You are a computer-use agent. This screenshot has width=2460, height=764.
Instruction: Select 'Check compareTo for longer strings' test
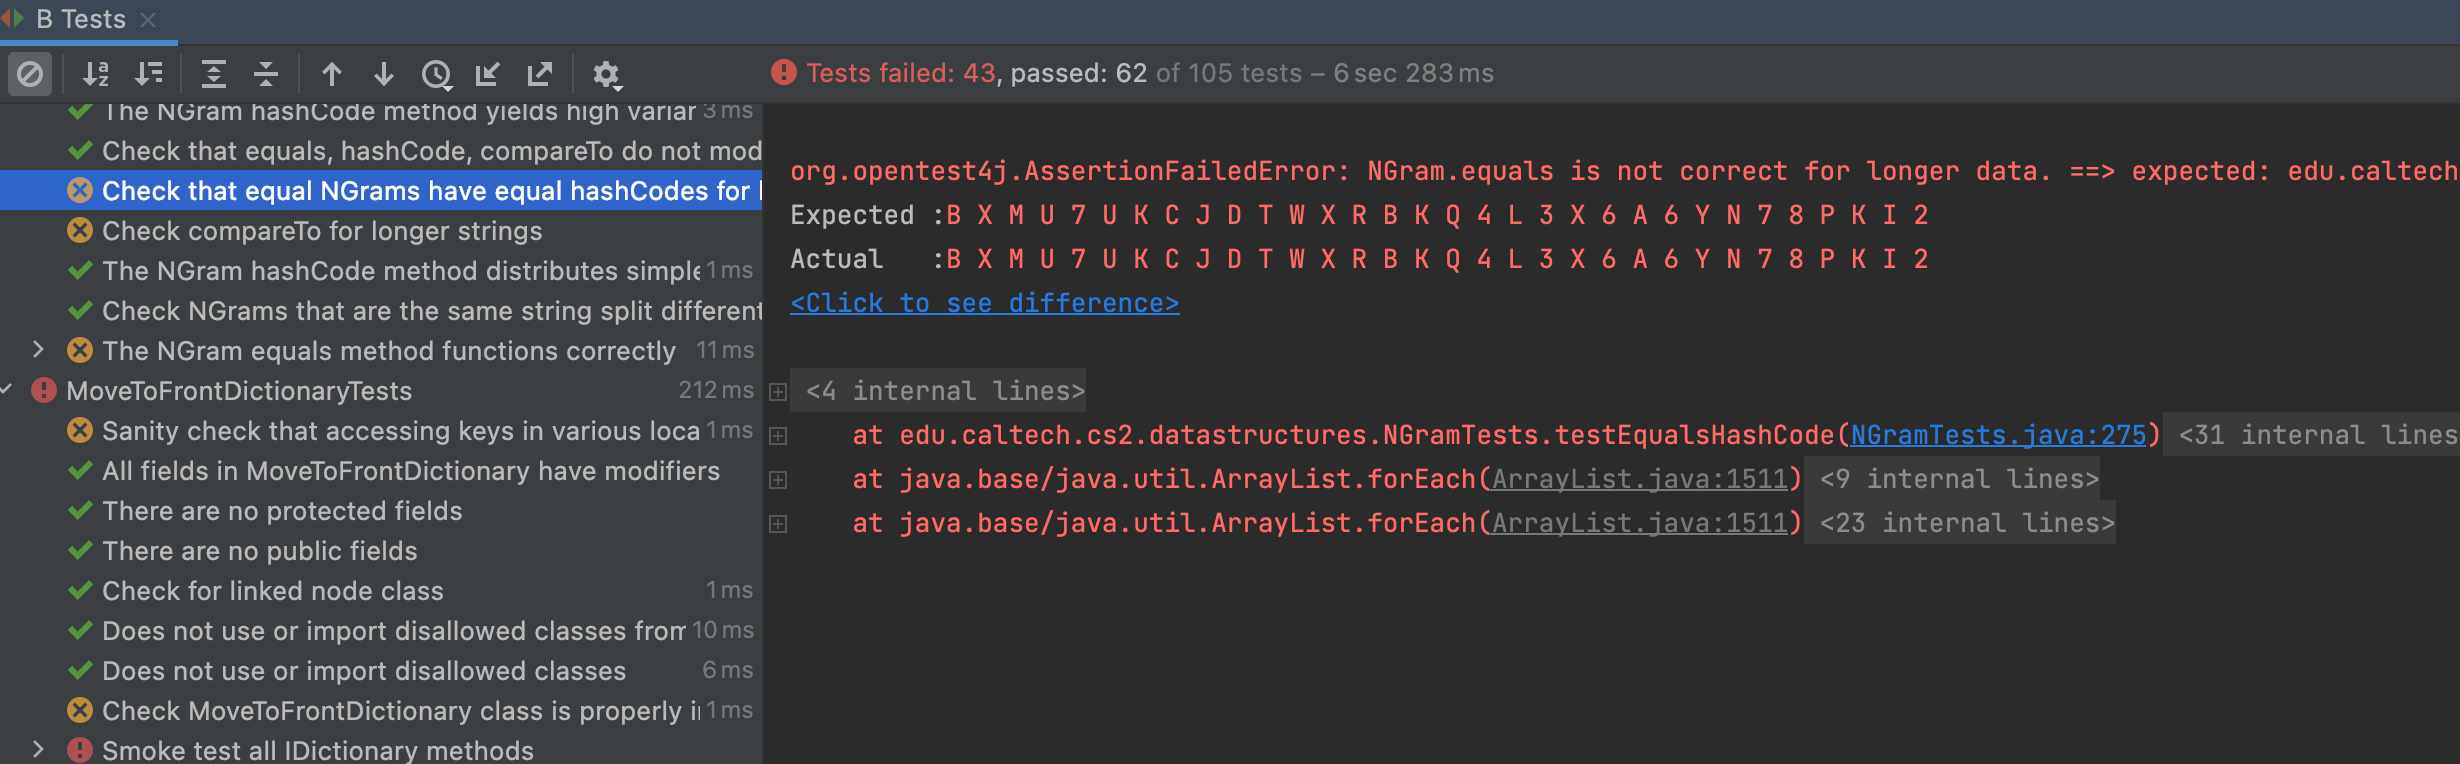(322, 231)
